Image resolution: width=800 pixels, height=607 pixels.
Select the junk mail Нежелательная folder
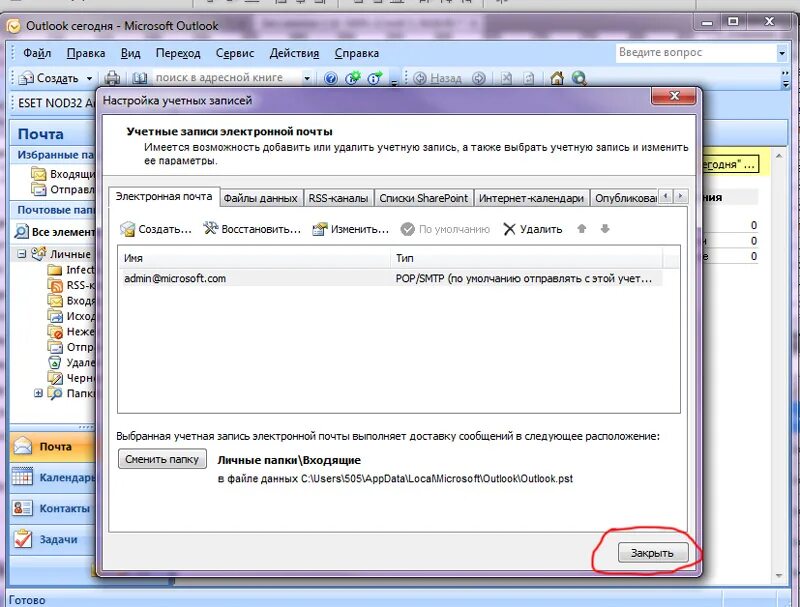tap(71, 332)
